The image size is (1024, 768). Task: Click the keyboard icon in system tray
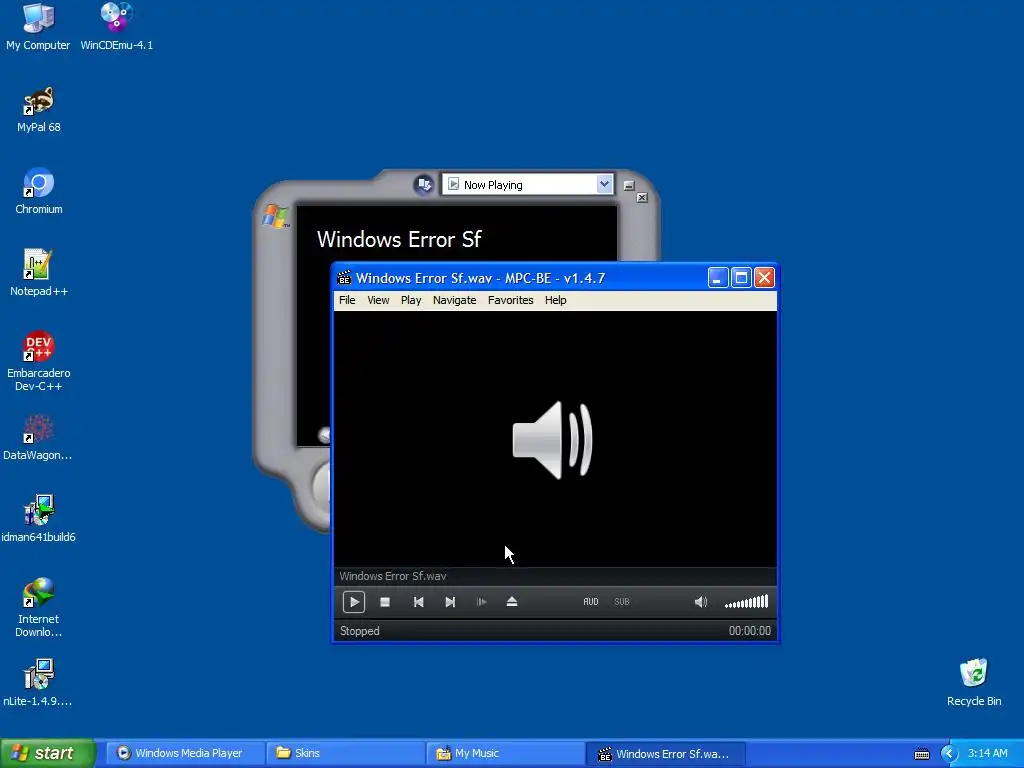(x=921, y=754)
